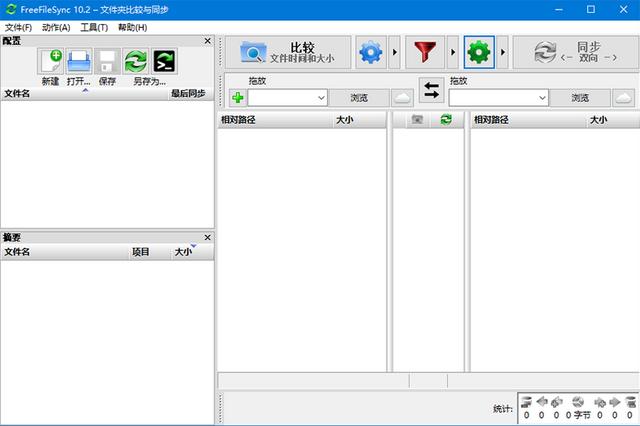
Task: Click the 打开 (Open) configuration icon
Action: click(79, 61)
